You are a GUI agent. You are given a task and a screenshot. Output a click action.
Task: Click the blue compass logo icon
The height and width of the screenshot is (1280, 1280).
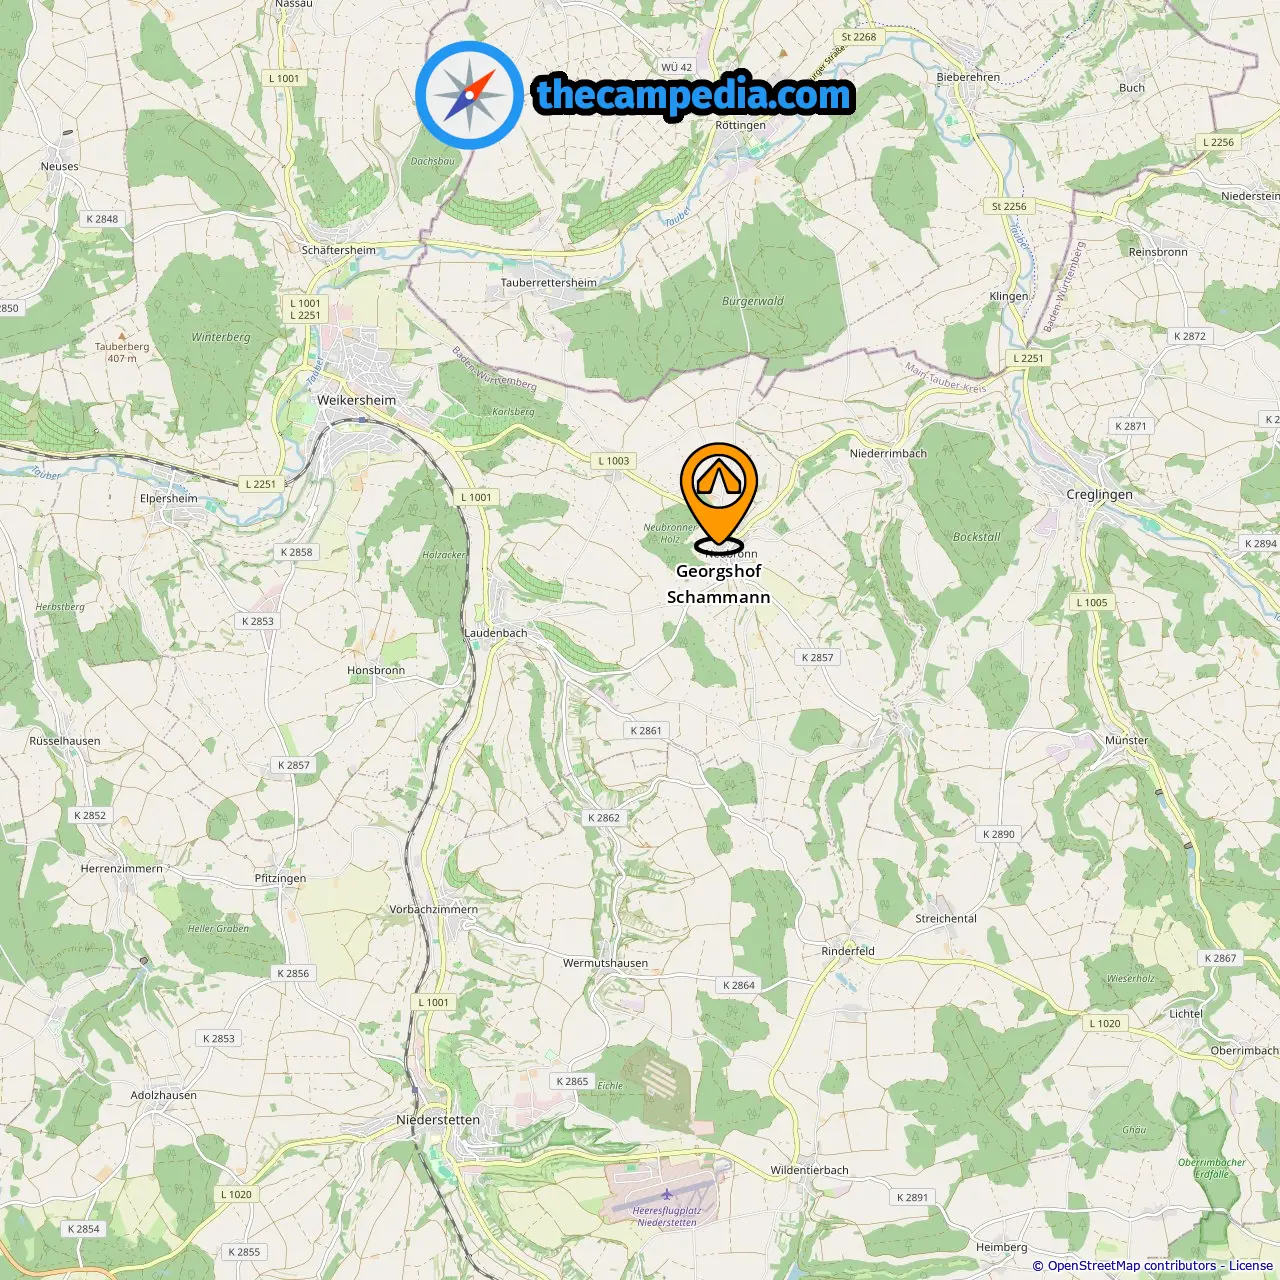470,95
